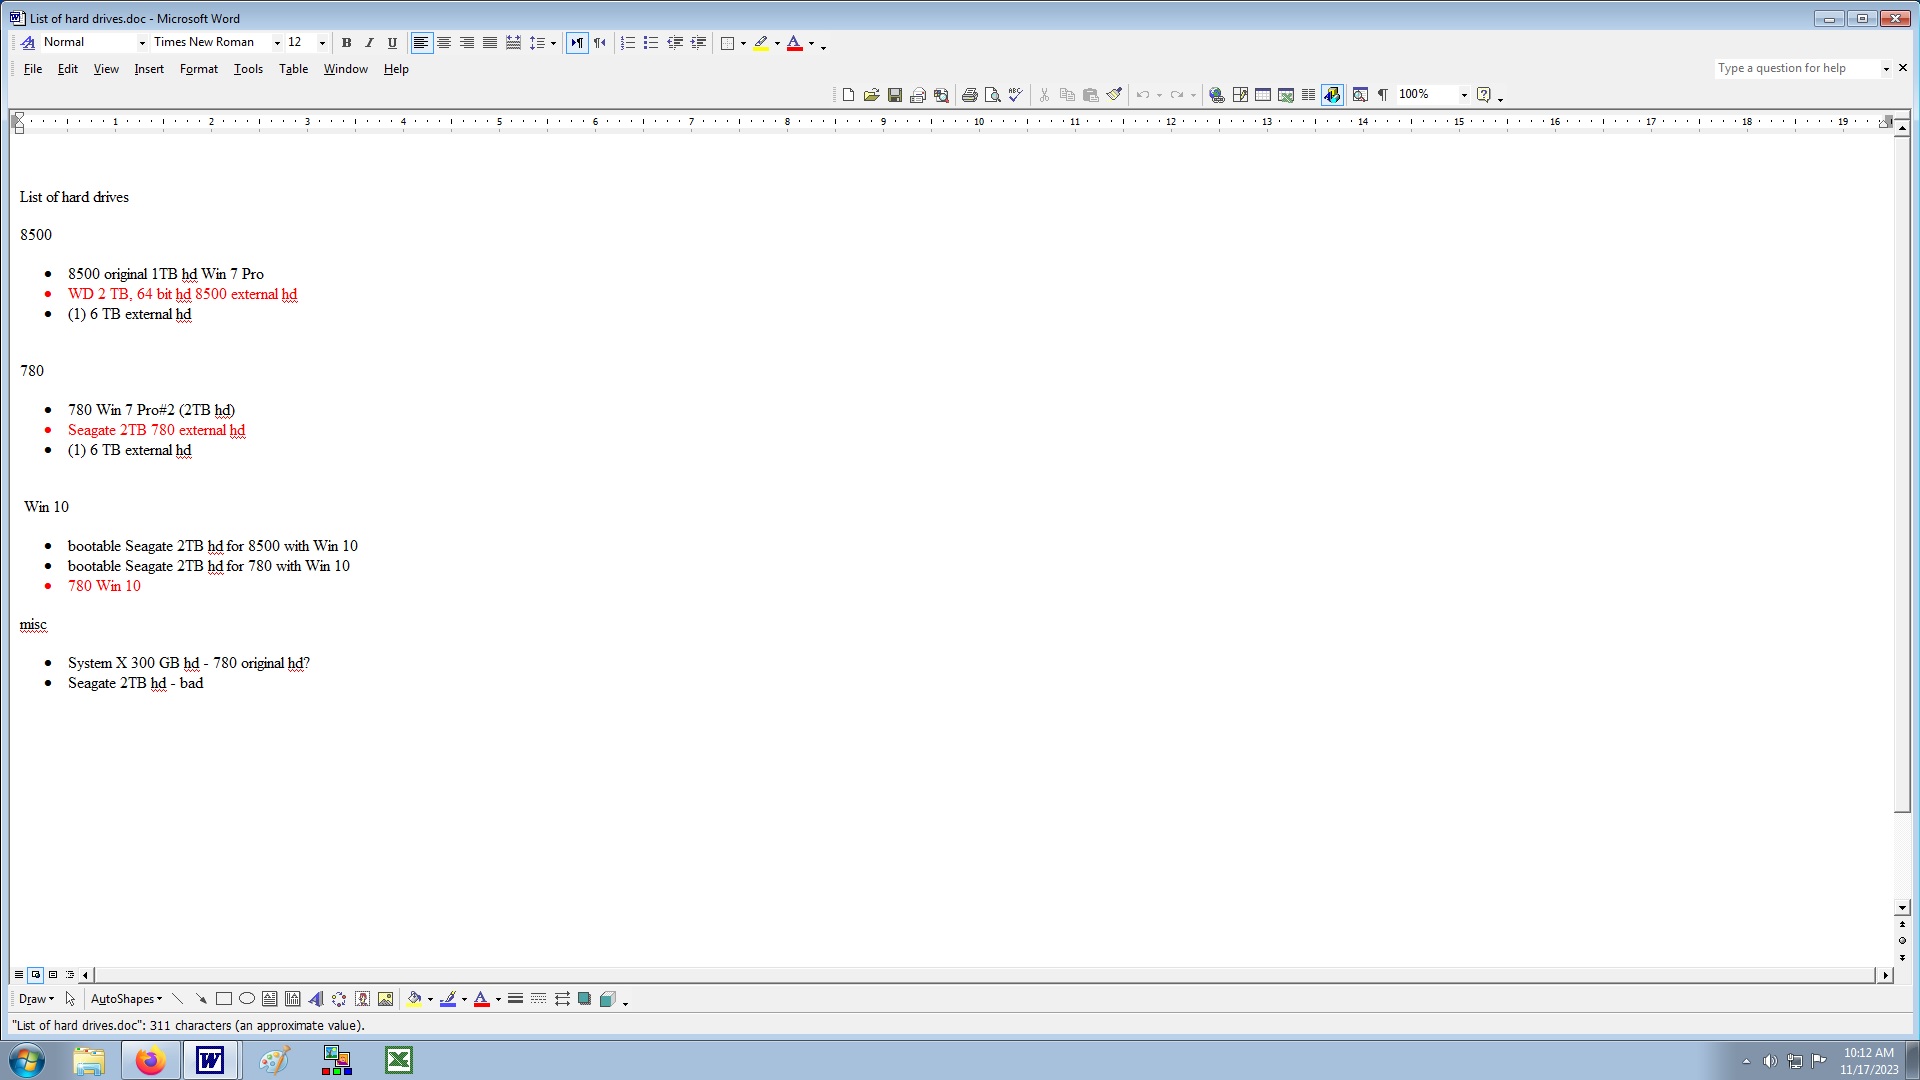Screen dimensions: 1920x1080
Task: Click the Insert WordArt icon
Action: [316, 999]
